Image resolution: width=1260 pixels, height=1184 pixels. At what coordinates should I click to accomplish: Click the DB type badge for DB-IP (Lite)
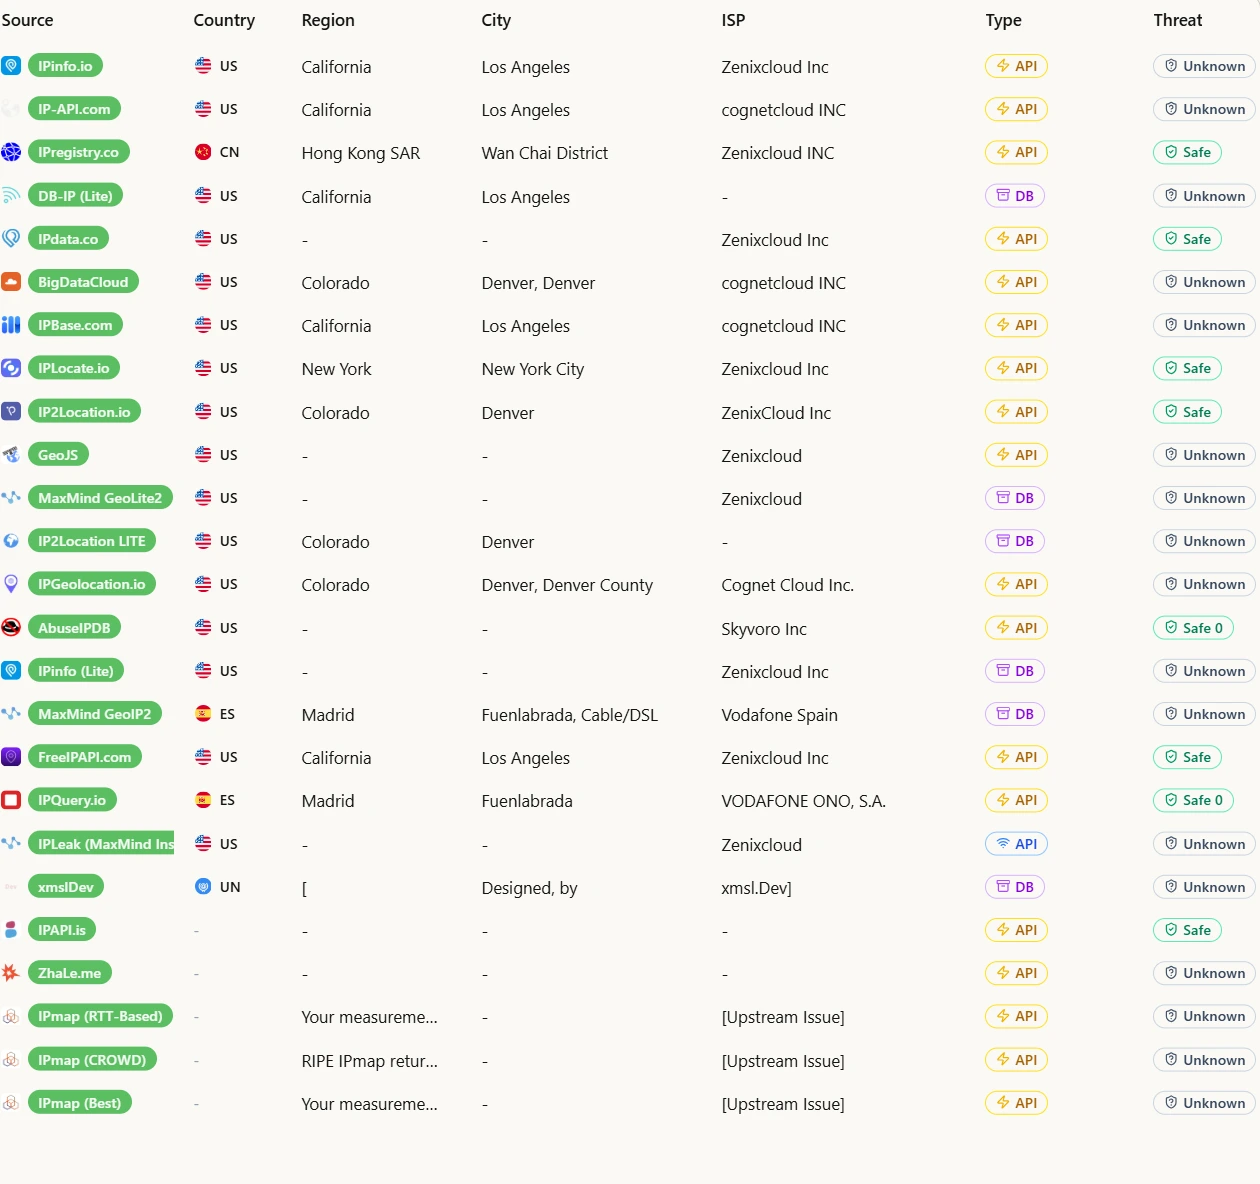(1015, 196)
